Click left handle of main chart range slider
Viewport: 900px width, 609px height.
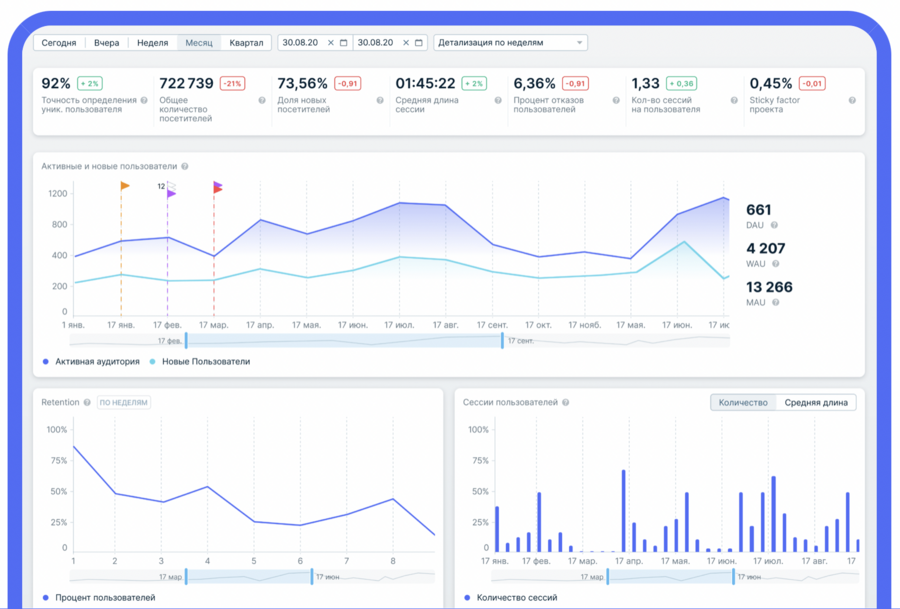(186, 341)
